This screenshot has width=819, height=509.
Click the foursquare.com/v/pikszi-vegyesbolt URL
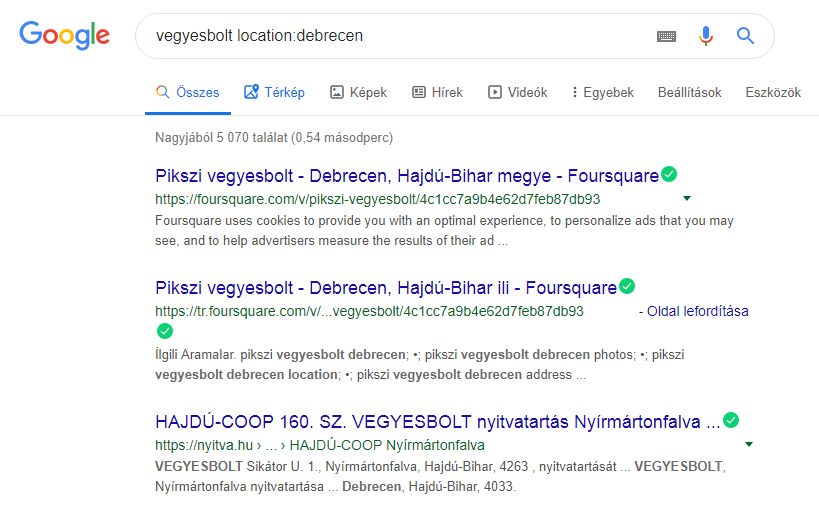(x=378, y=199)
